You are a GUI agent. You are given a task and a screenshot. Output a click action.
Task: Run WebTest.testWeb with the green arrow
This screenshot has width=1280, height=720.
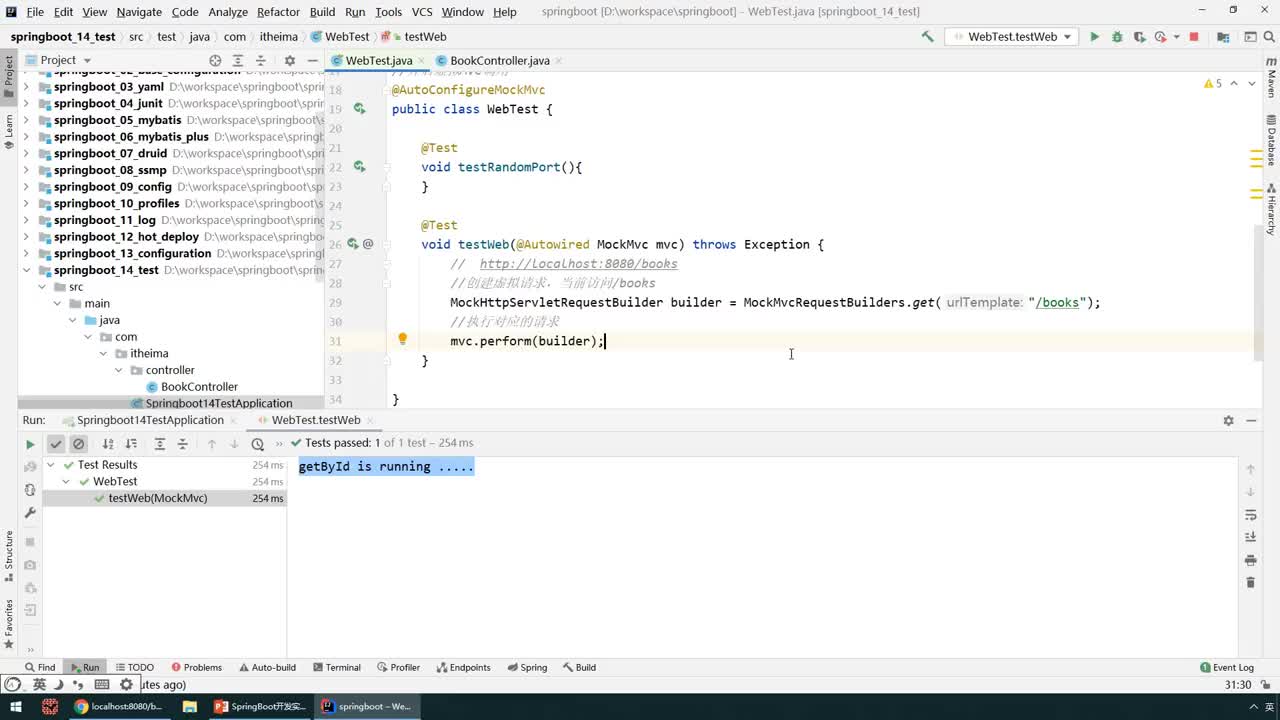1094,37
